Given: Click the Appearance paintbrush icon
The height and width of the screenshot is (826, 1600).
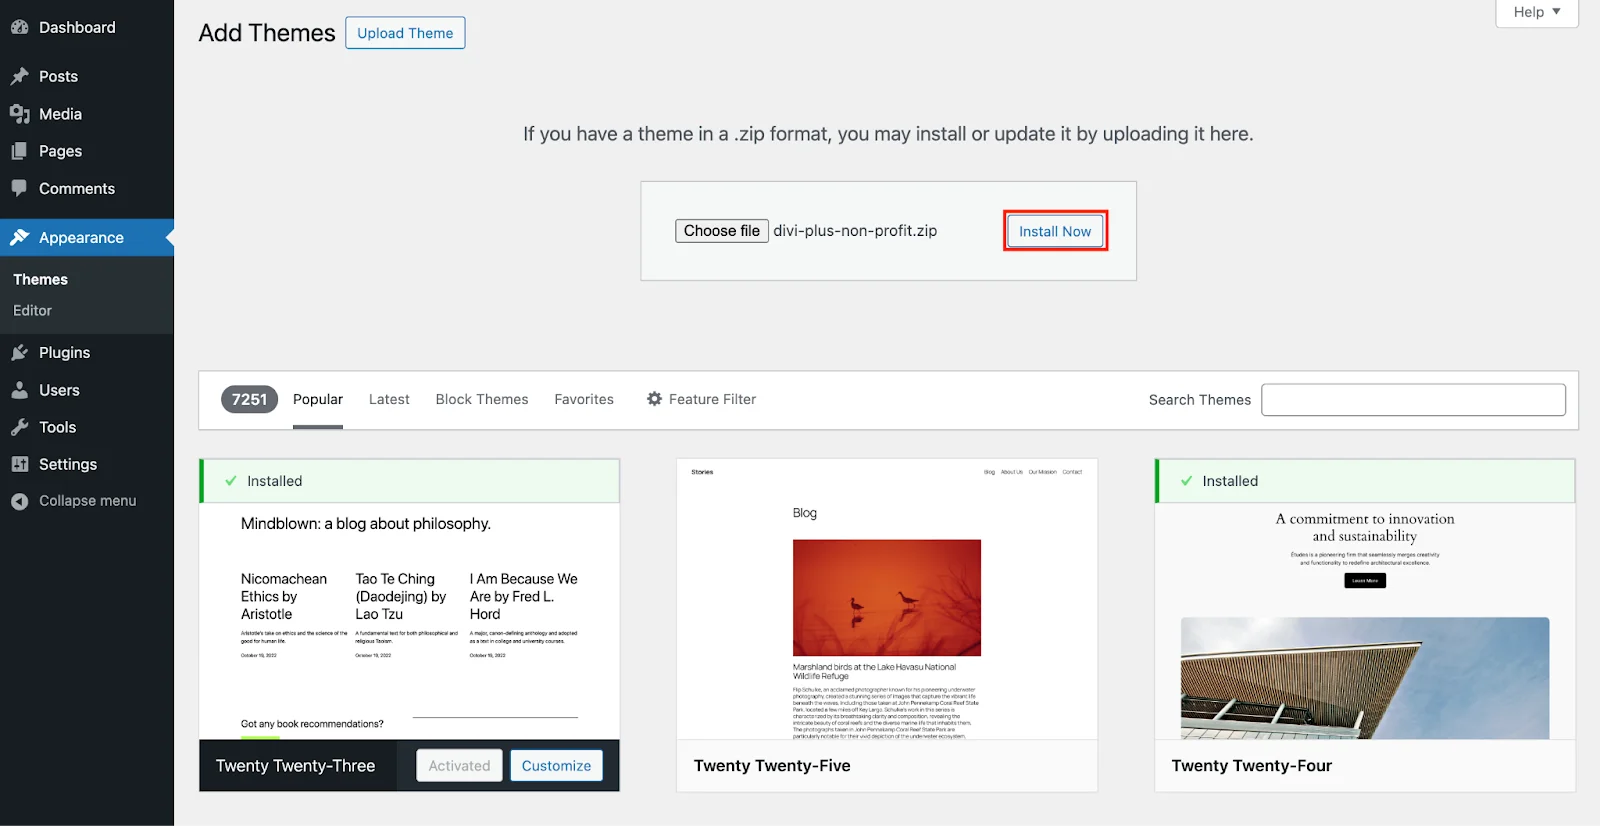Looking at the screenshot, I should [19, 238].
